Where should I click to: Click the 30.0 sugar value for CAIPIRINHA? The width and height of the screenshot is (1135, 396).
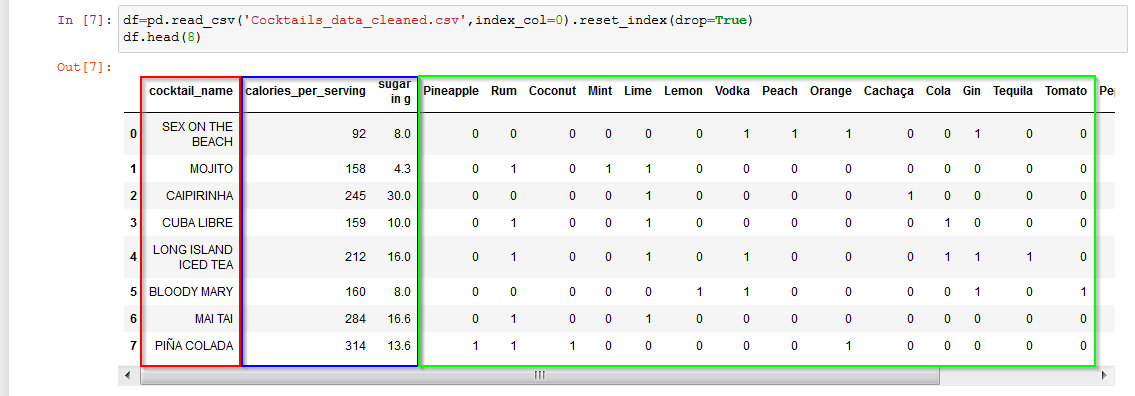coord(399,196)
